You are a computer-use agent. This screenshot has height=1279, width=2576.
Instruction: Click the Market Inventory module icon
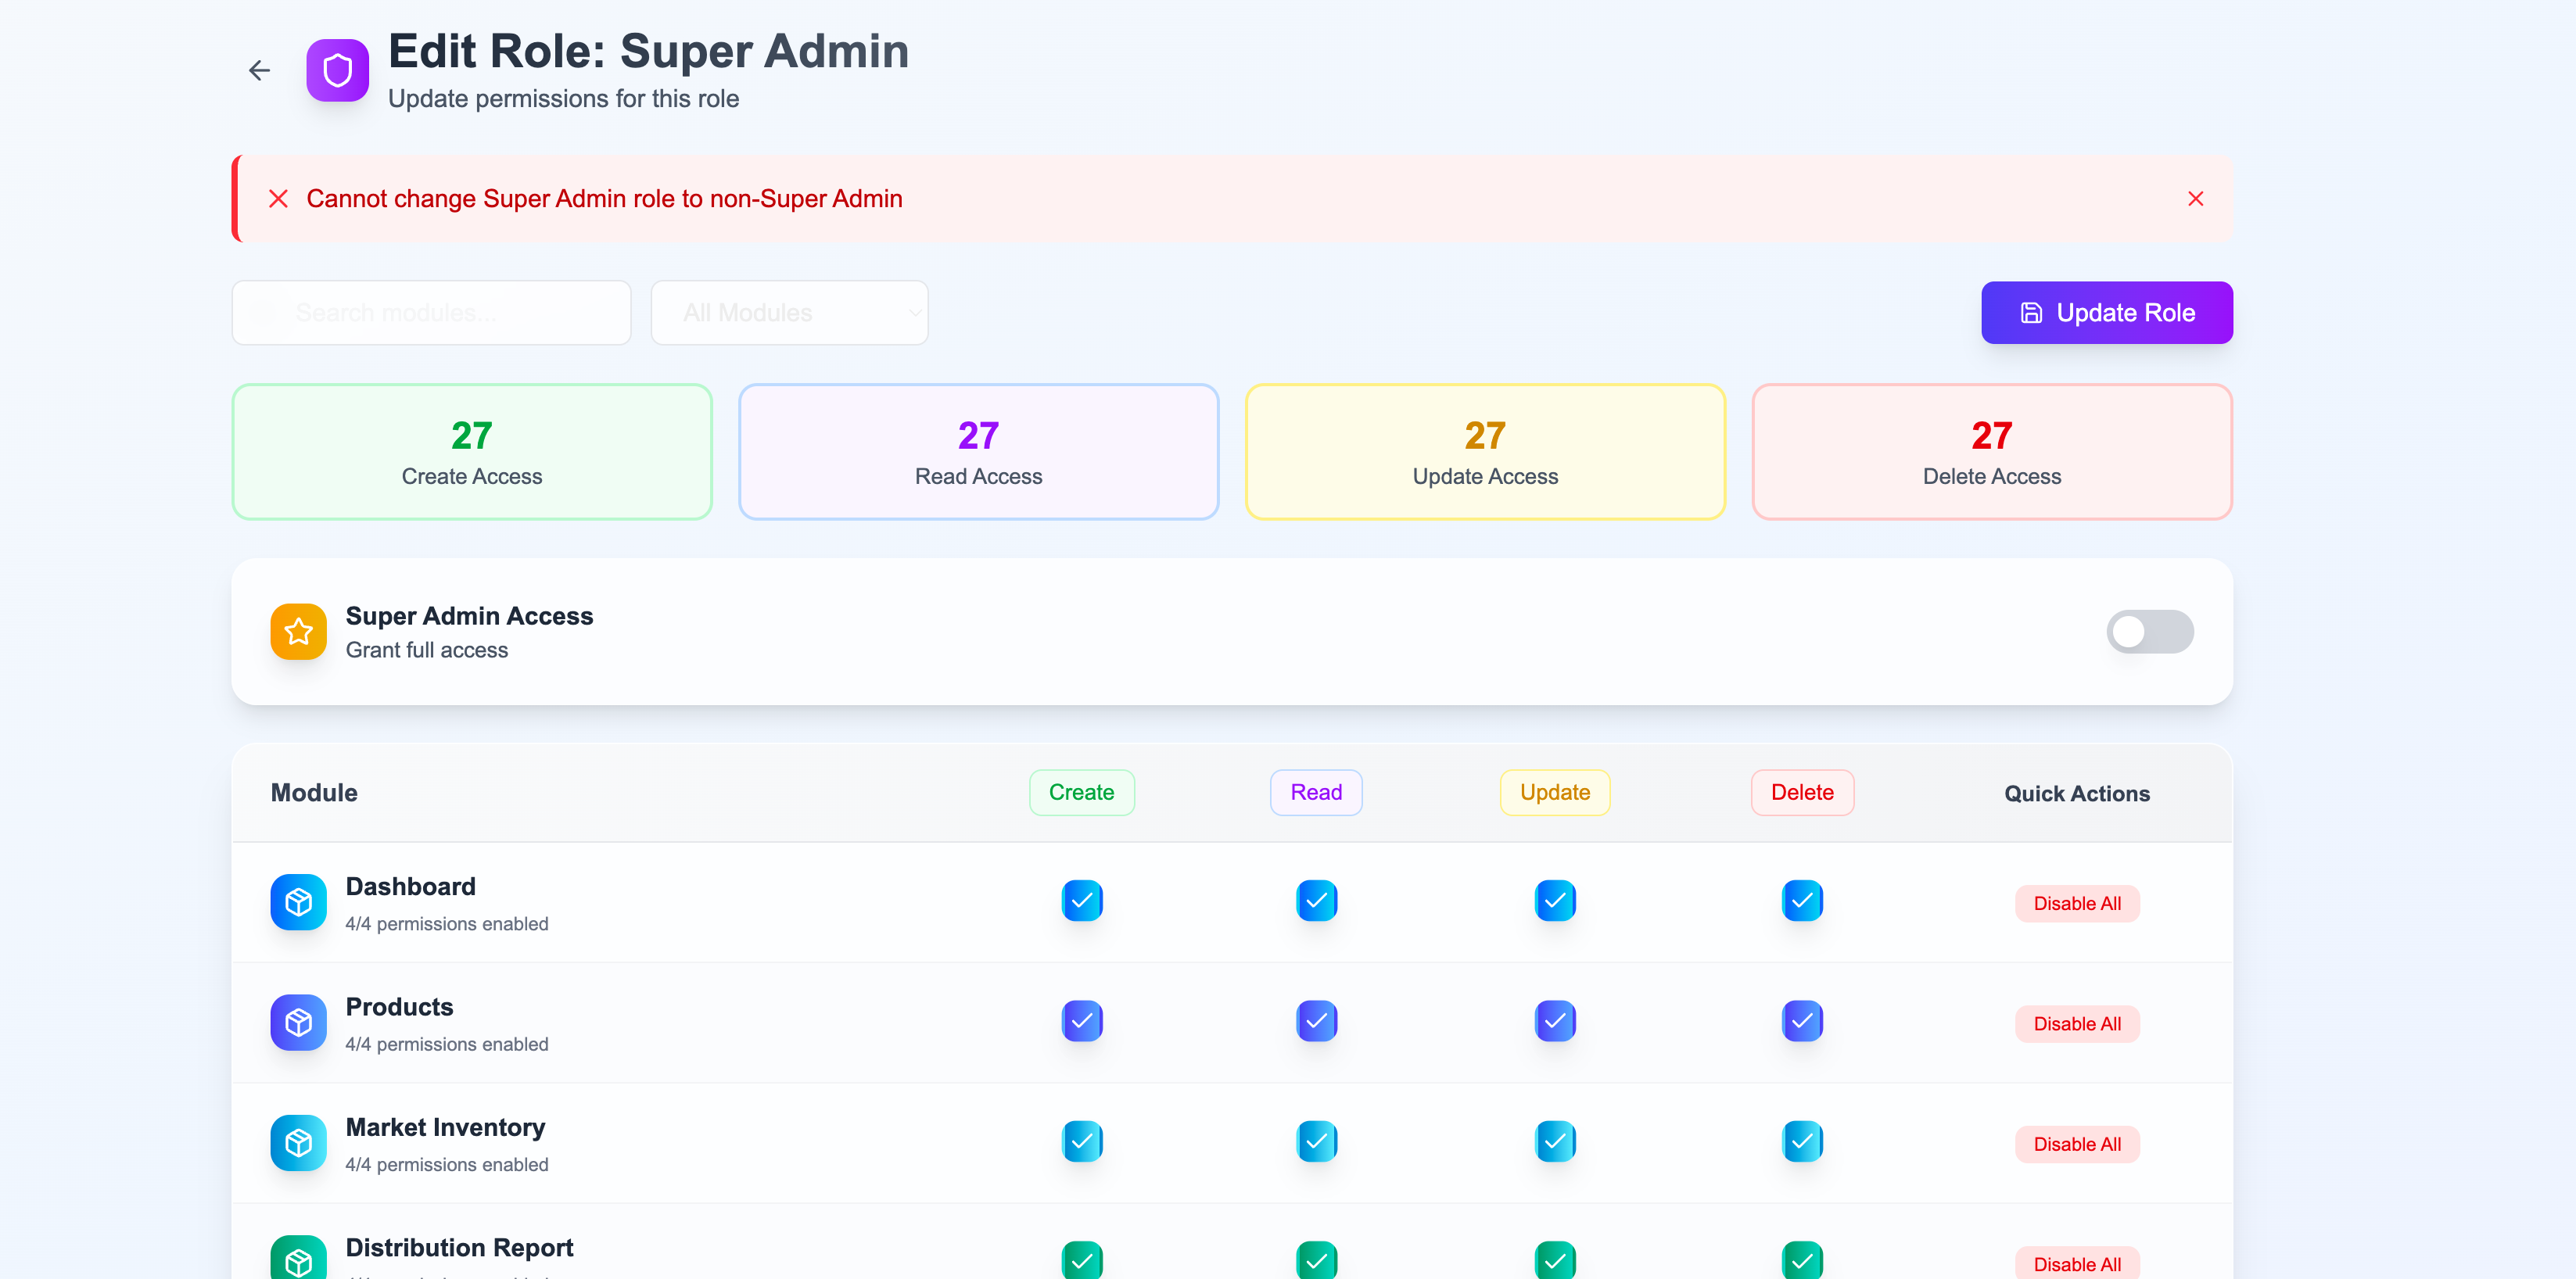click(x=298, y=1142)
